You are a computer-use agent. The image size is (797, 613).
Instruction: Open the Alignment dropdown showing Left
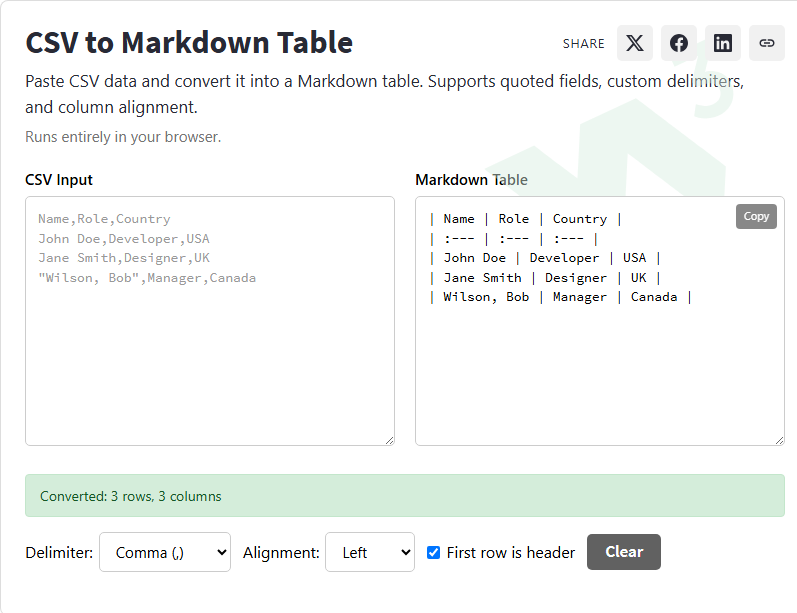[x=370, y=552]
